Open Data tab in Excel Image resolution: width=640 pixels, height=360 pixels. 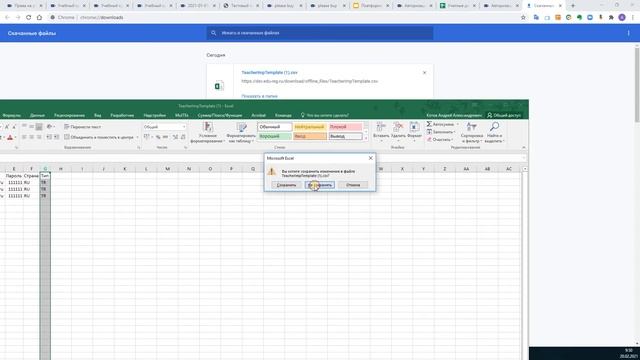(37, 116)
